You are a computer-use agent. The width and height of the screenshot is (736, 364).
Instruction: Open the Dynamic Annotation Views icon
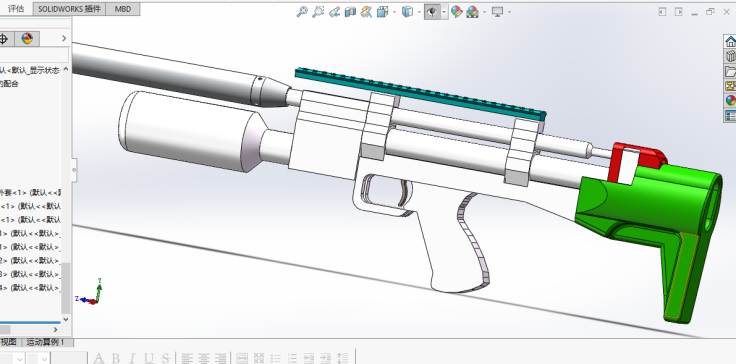[x=366, y=12]
